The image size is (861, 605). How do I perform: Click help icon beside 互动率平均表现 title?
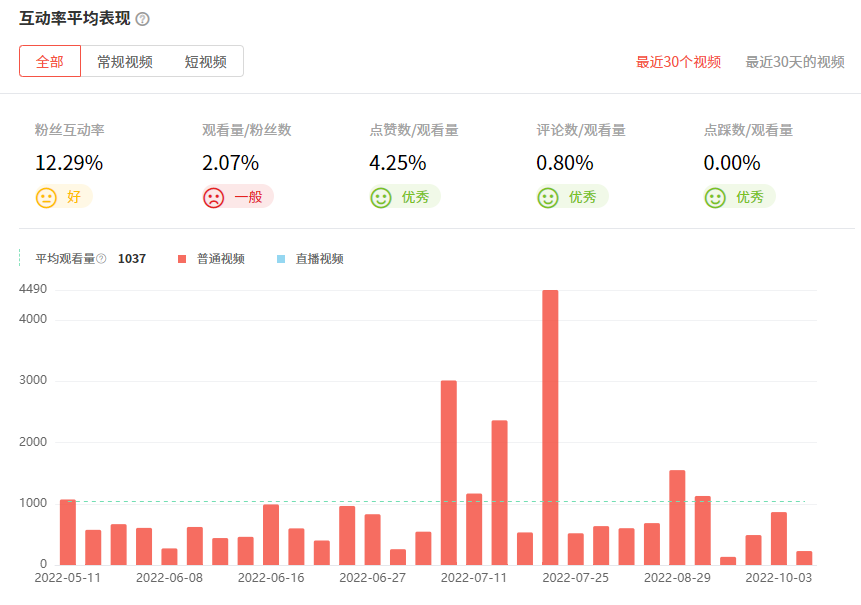pos(142,20)
